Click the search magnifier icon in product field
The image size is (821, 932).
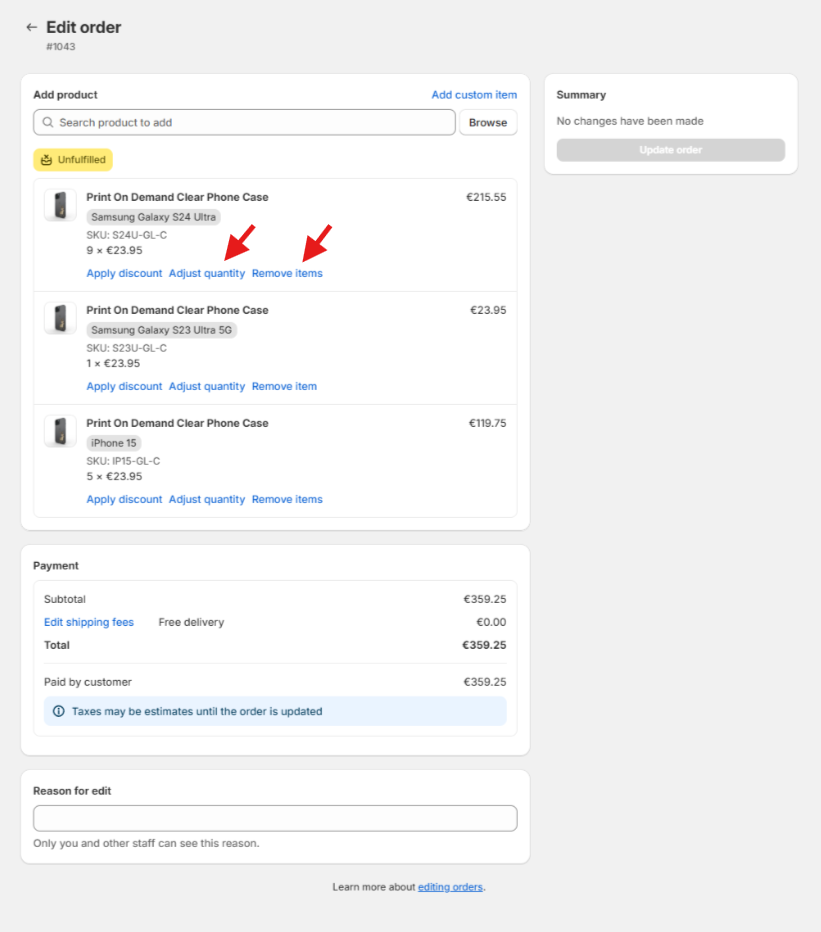[x=47, y=123]
